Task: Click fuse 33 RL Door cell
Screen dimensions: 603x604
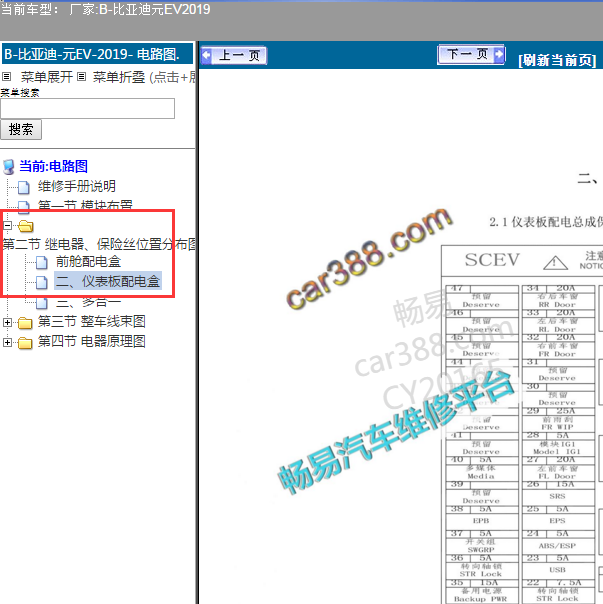Action: point(558,321)
